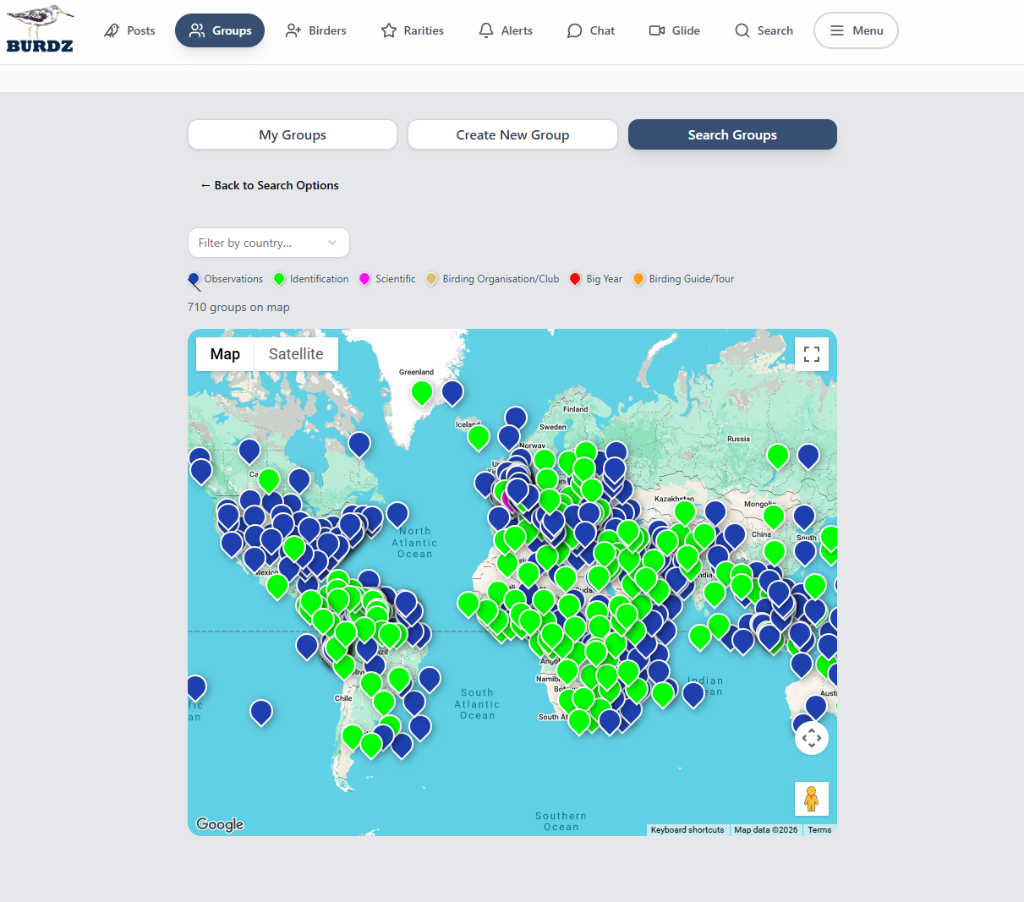Click the Big Year legend label
This screenshot has height=902, width=1024.
(604, 279)
